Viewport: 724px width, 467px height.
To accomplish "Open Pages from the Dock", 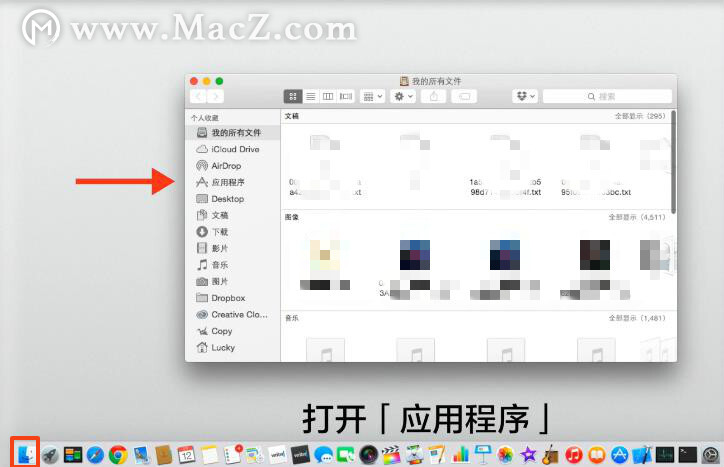I will 437,455.
